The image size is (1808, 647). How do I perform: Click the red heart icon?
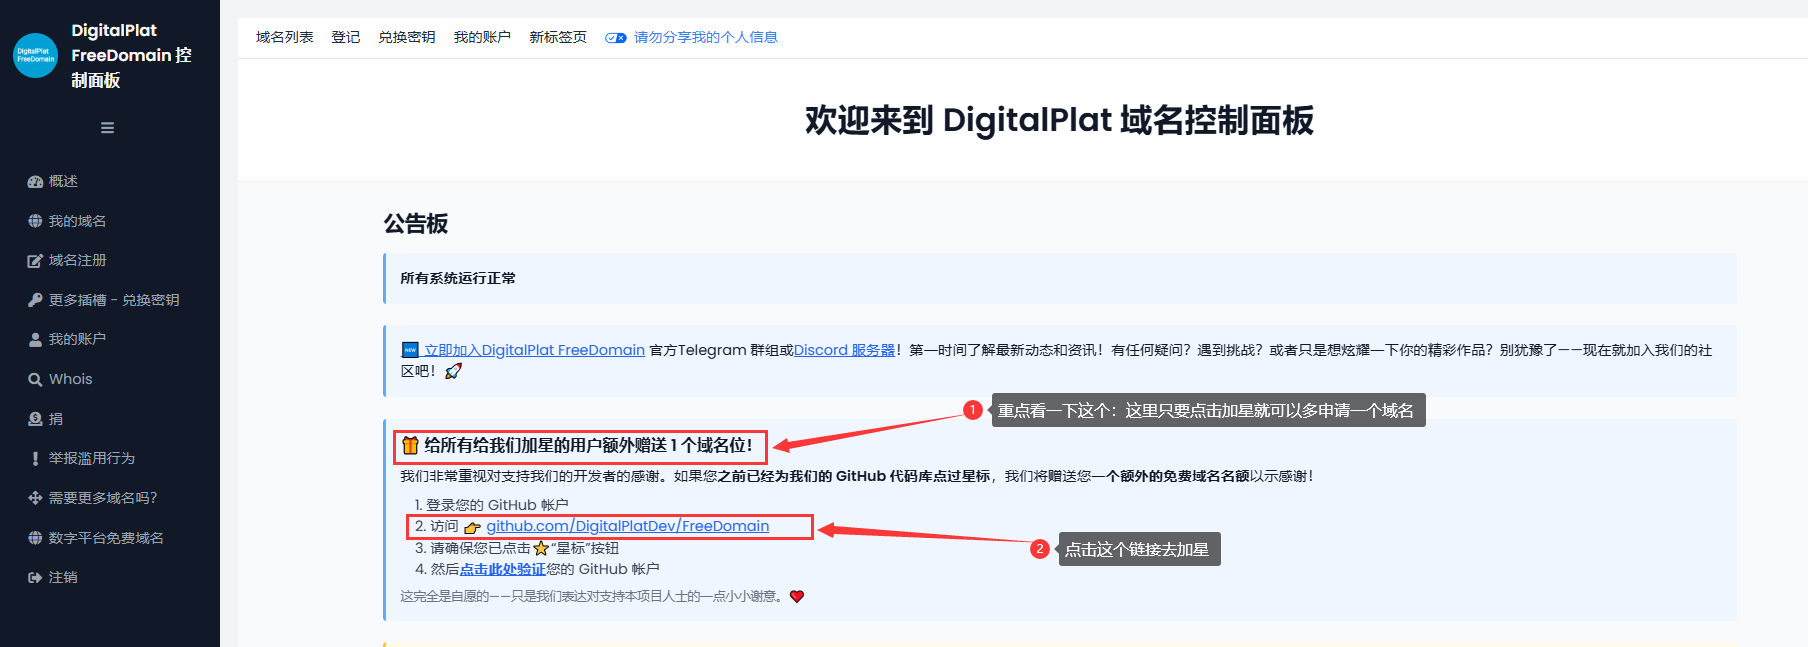pos(797,597)
